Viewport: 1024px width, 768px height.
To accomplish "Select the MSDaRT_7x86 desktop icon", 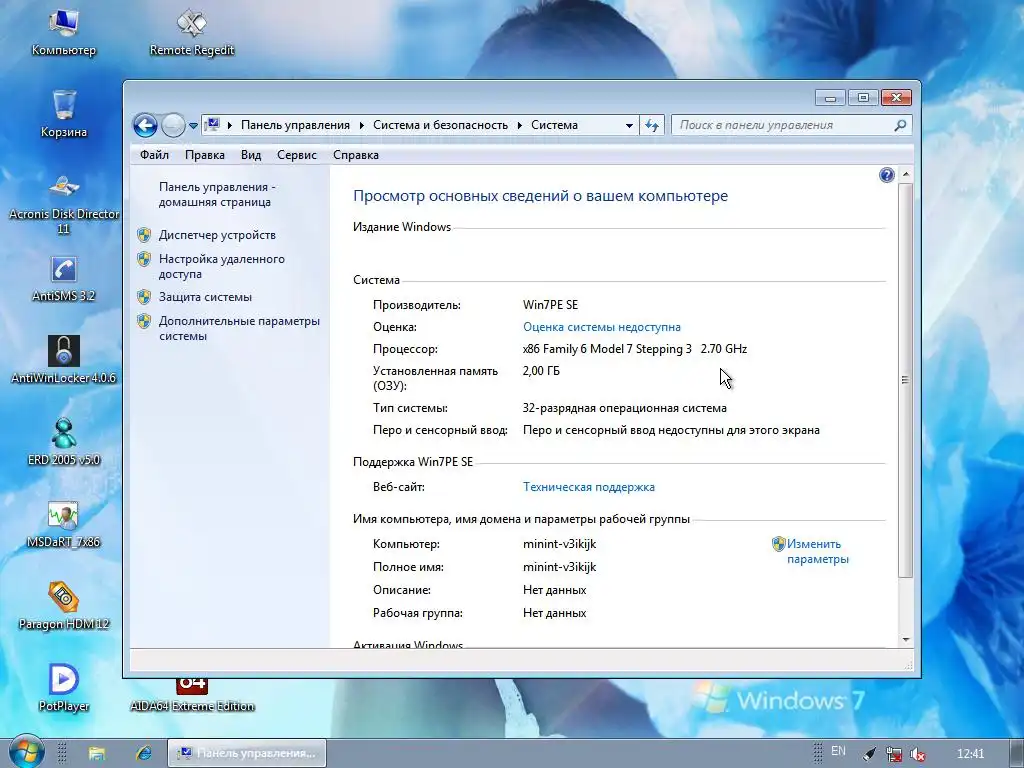I will pyautogui.click(x=63, y=524).
